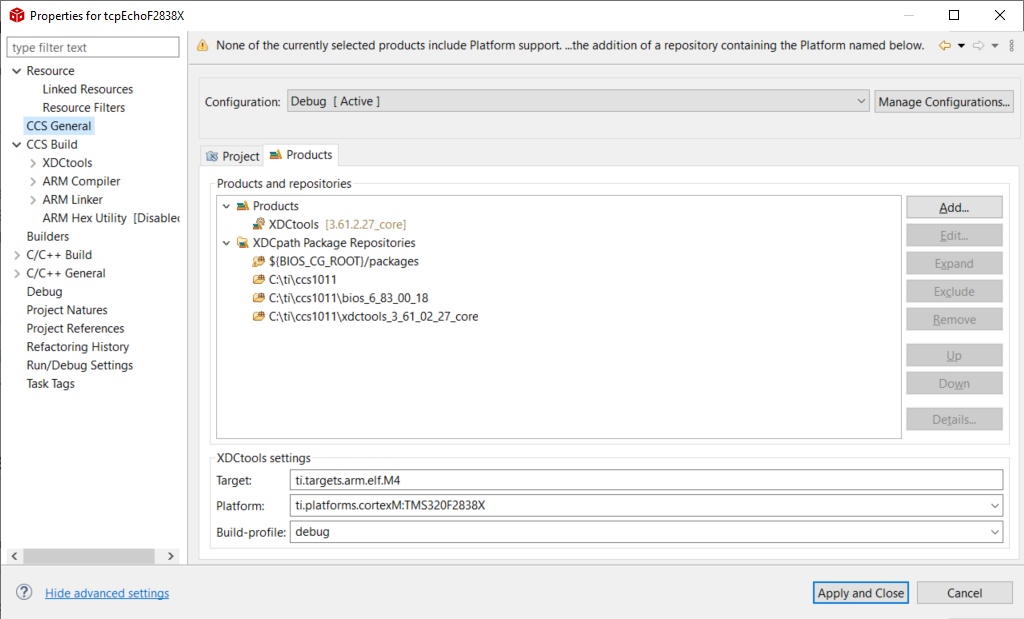Collapse the Products node in the tree
Image resolution: width=1024 pixels, height=619 pixels.
[228, 206]
